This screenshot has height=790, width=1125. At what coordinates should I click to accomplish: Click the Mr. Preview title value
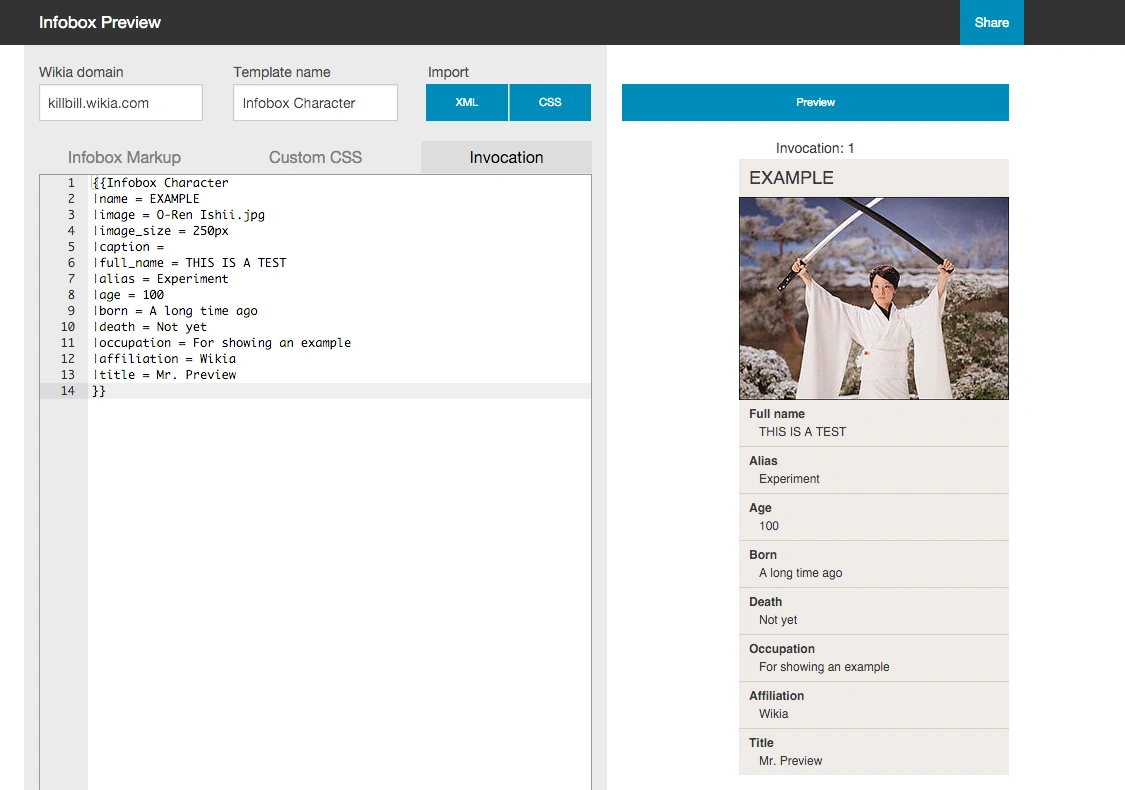click(x=790, y=761)
